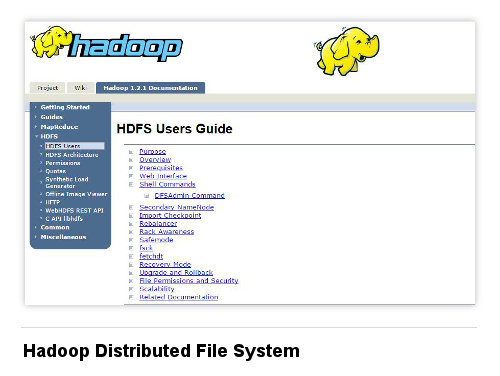
Task: Click the bullet icon beside Rebalancer
Action: [x=131, y=224]
